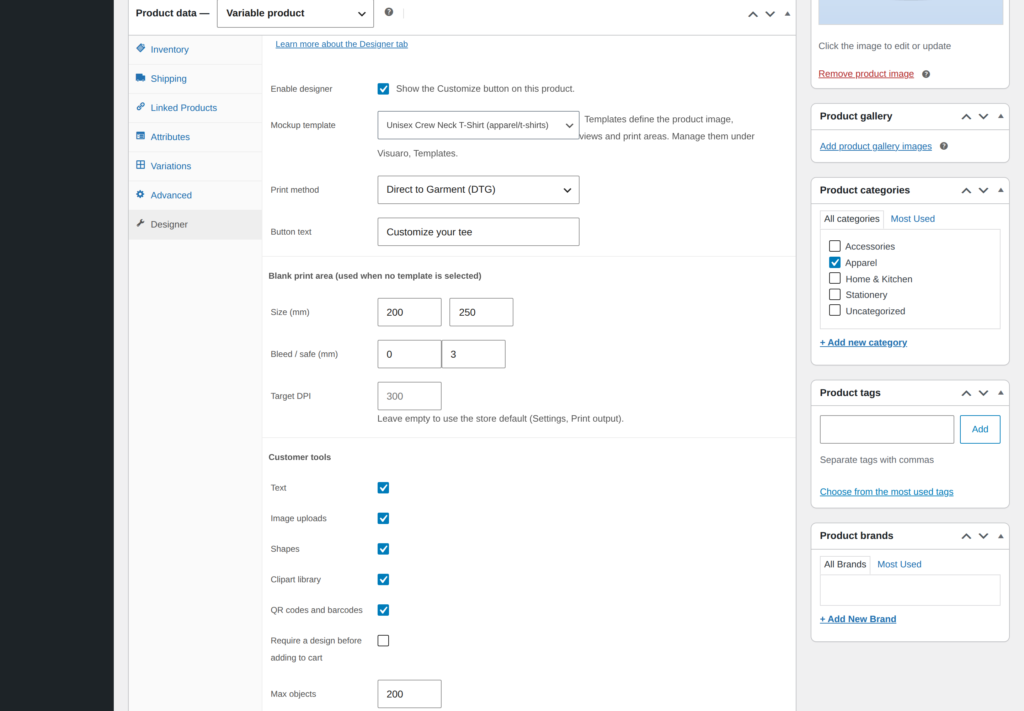The image size is (1024, 711).
Task: Click the Inventory tag icon
Action: [140, 48]
